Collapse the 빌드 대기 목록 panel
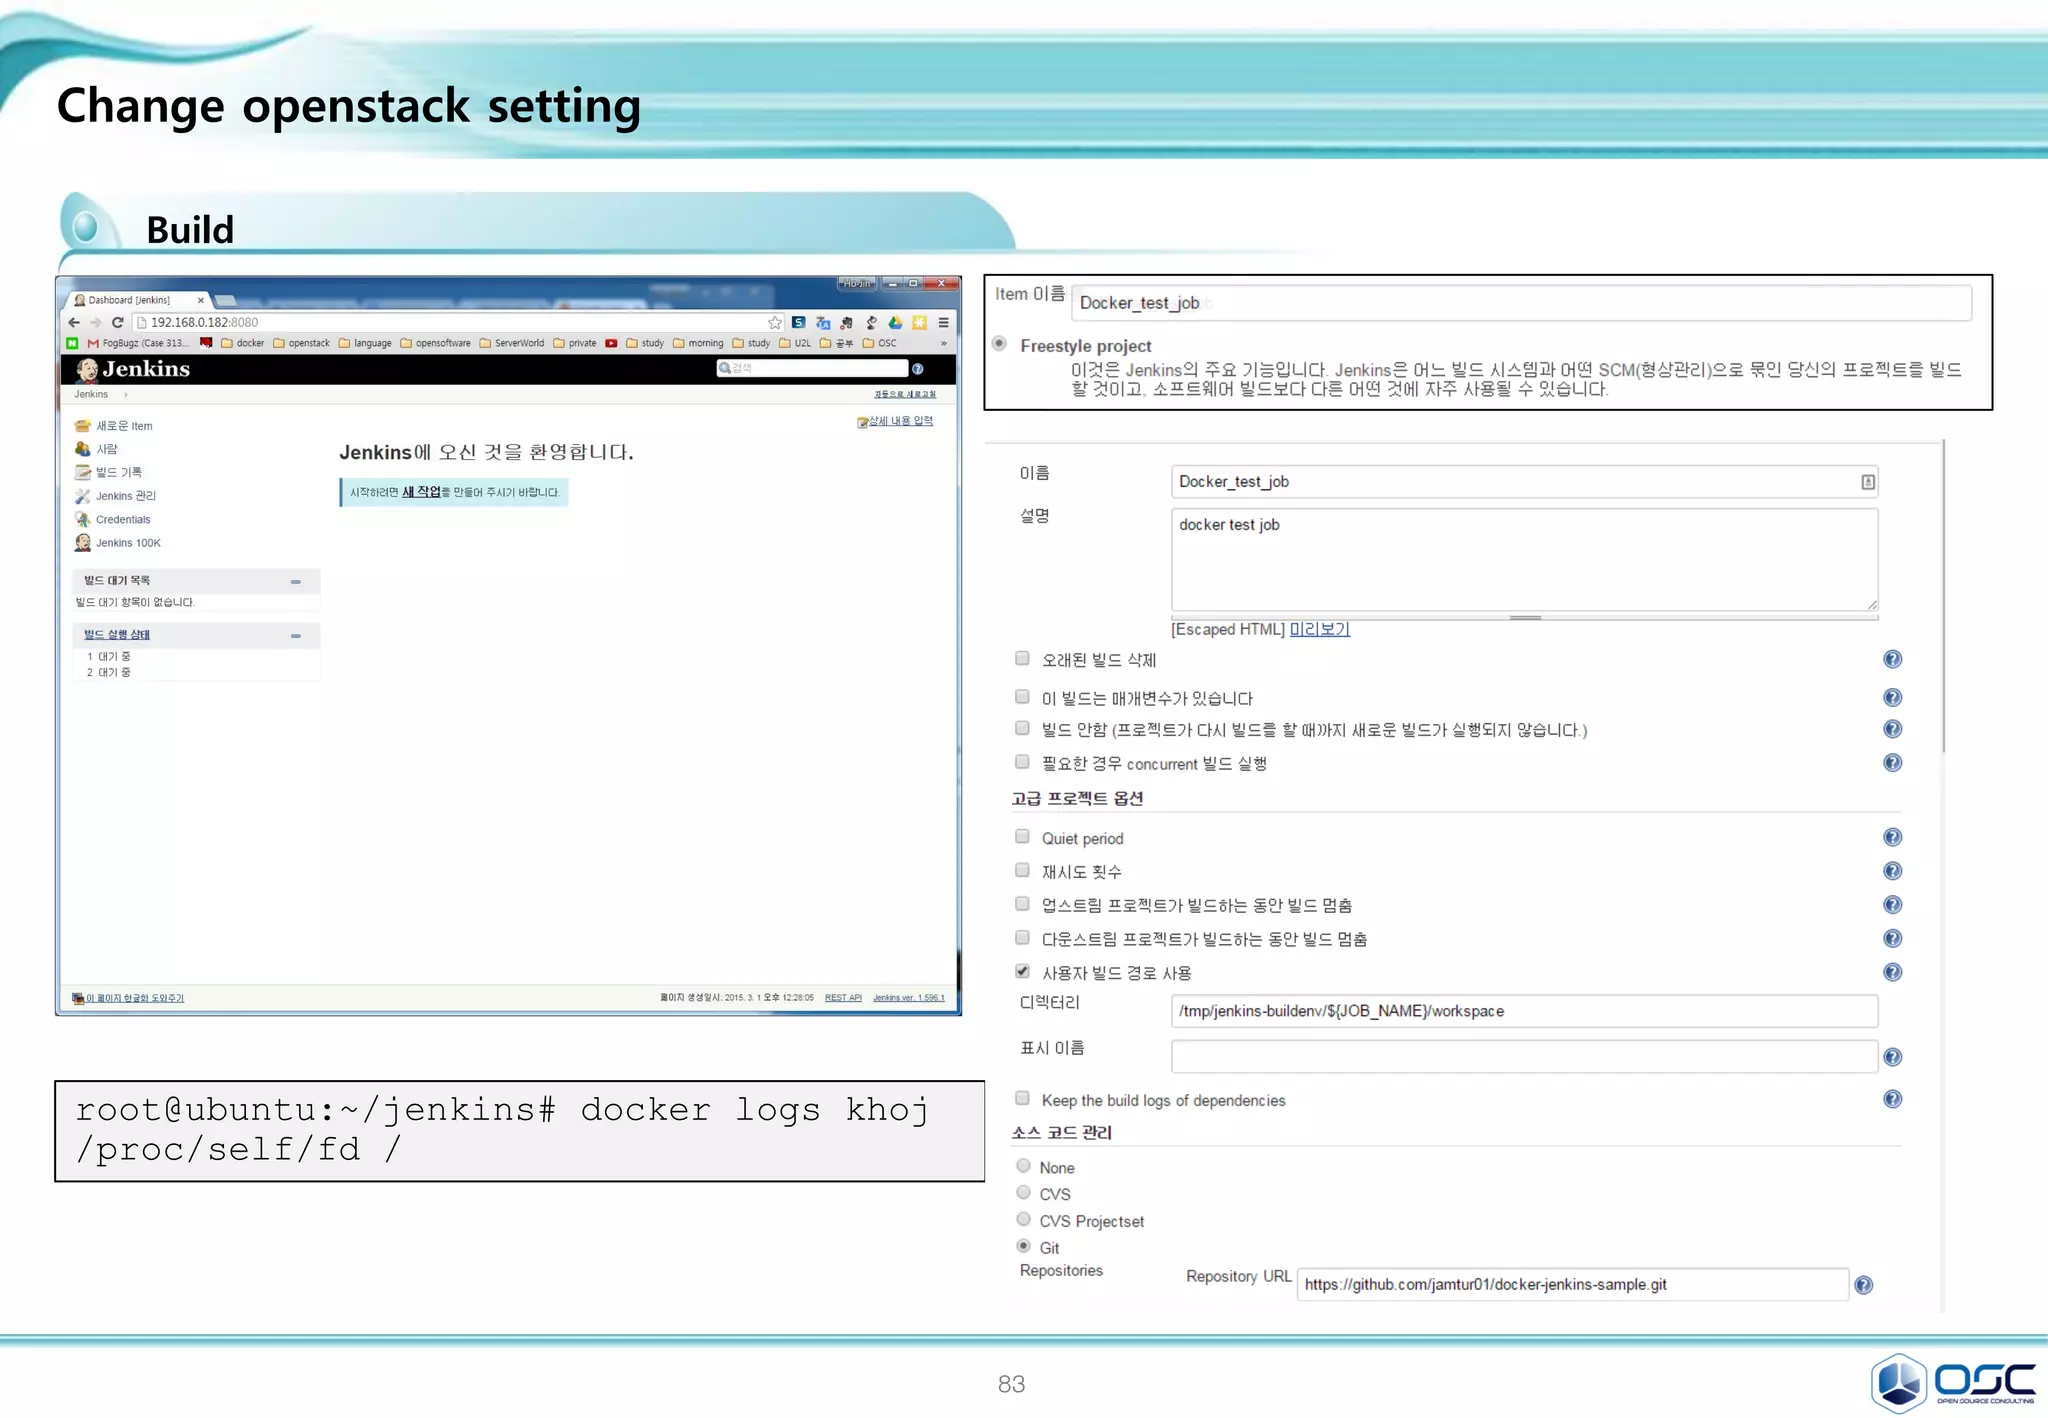The height and width of the screenshot is (1418, 2048). (296, 581)
